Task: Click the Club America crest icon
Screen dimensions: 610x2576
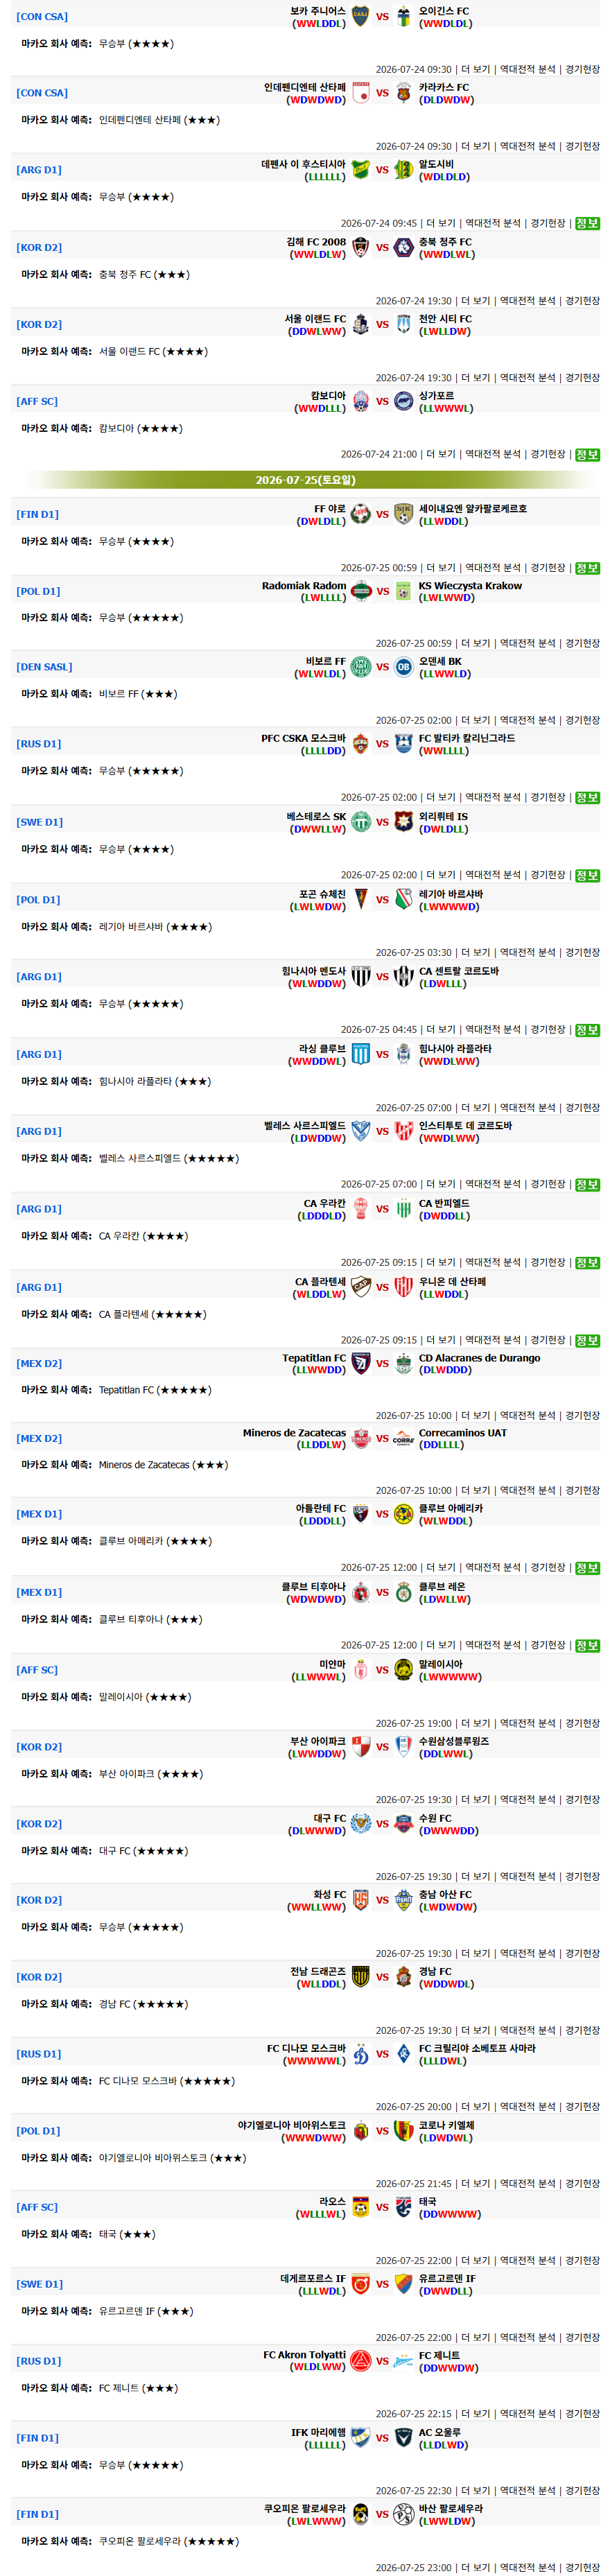Action: pyautogui.click(x=403, y=1513)
